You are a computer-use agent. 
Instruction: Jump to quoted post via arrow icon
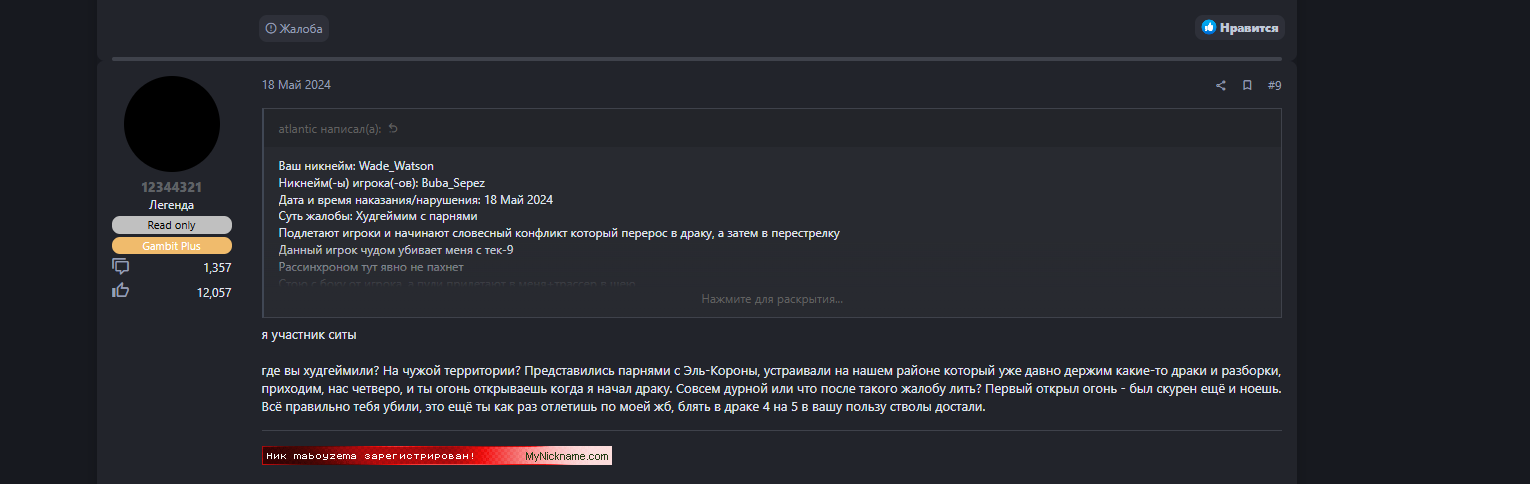[x=393, y=129]
